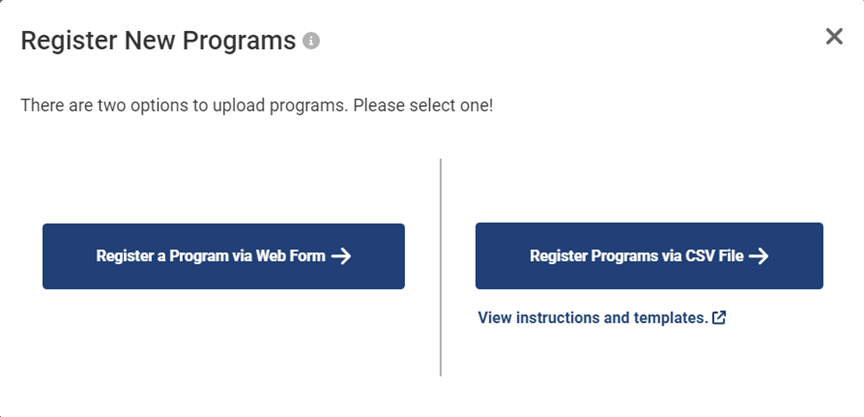The width and height of the screenshot is (864, 417).
Task: Choose Register Programs via CSV File
Action: coord(648,256)
